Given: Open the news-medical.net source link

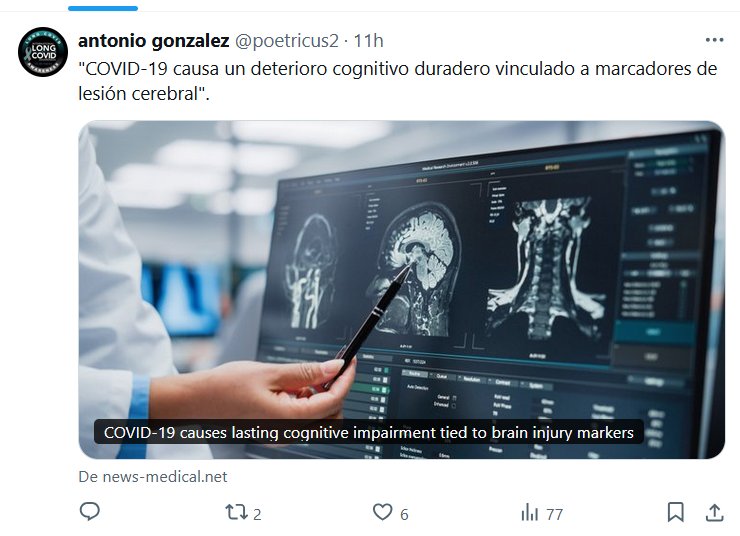Looking at the screenshot, I should tap(153, 477).
